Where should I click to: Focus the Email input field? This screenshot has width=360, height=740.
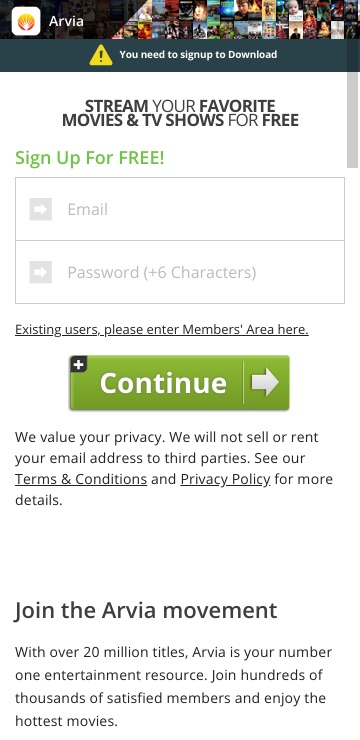[180, 209]
